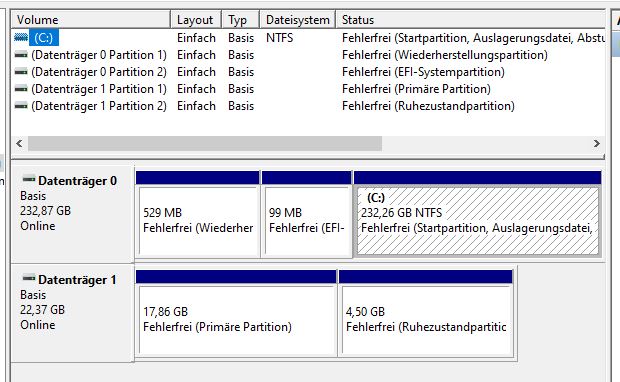This screenshot has width=620, height=382.
Task: Click the Datenträger 0 disk label
Action: coord(78,181)
